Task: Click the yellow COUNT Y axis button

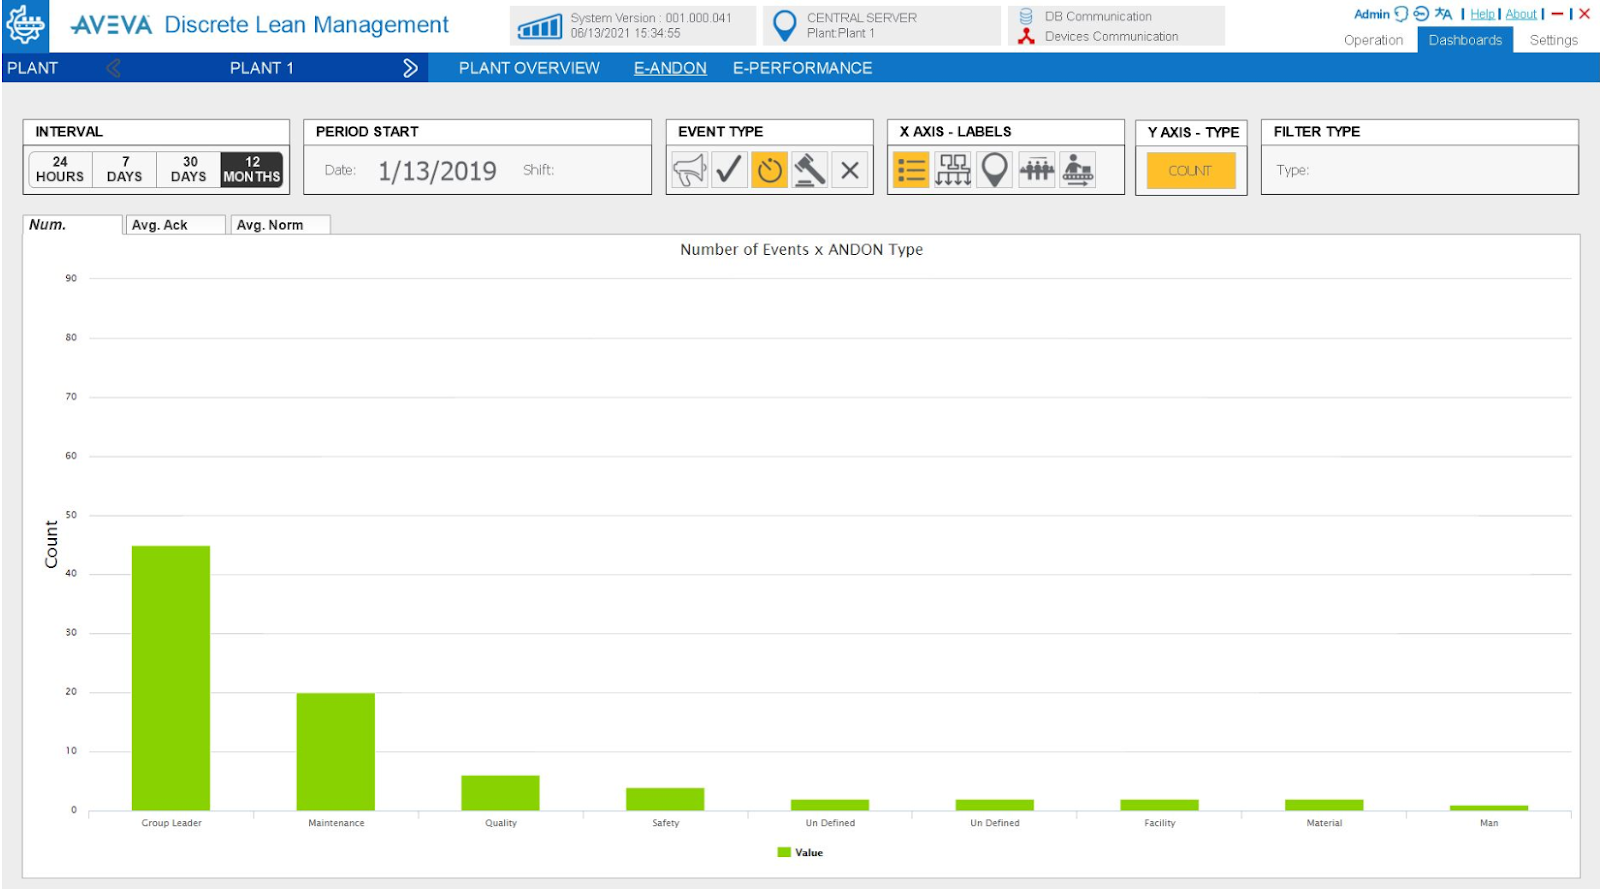Action: click(x=1190, y=170)
